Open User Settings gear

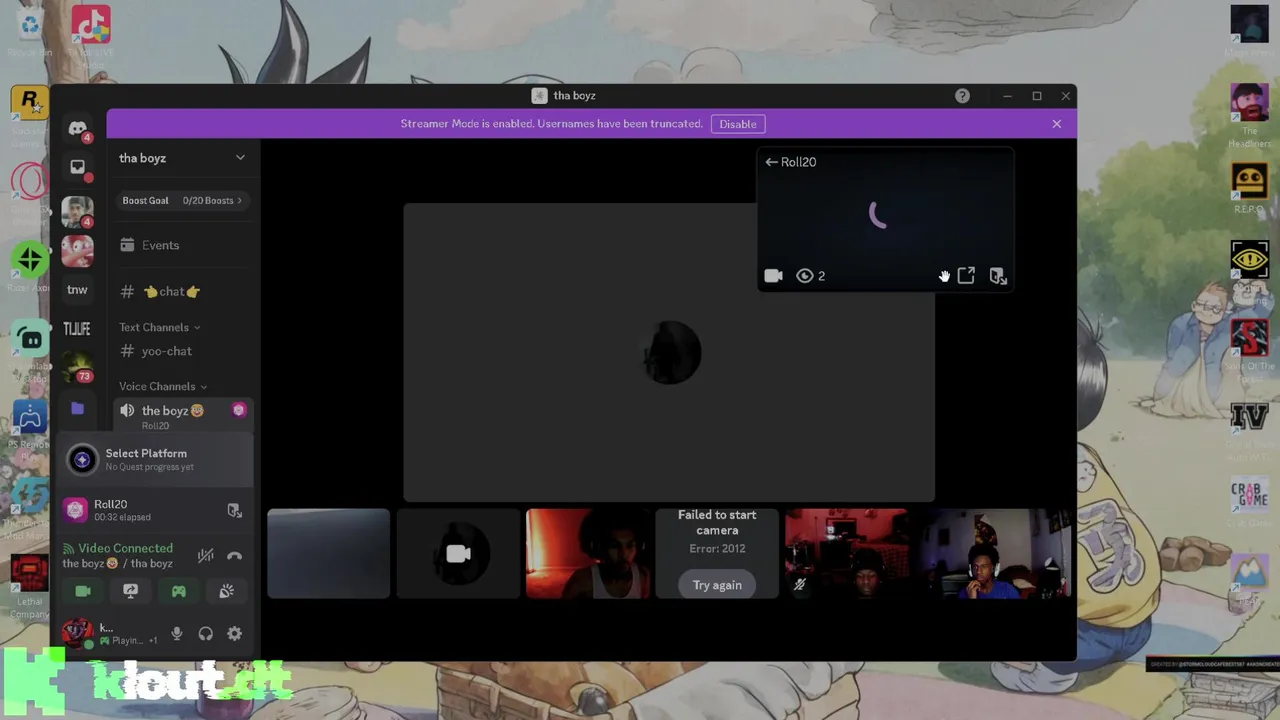[x=234, y=633]
